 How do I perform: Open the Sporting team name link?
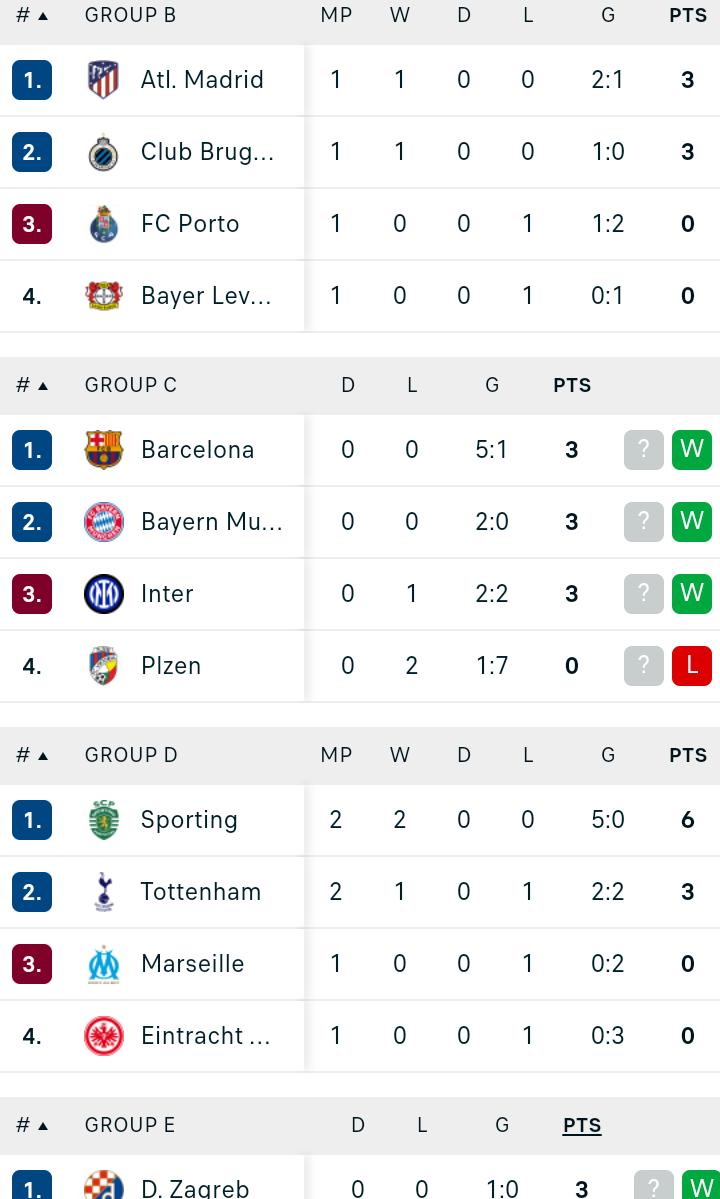[189, 820]
